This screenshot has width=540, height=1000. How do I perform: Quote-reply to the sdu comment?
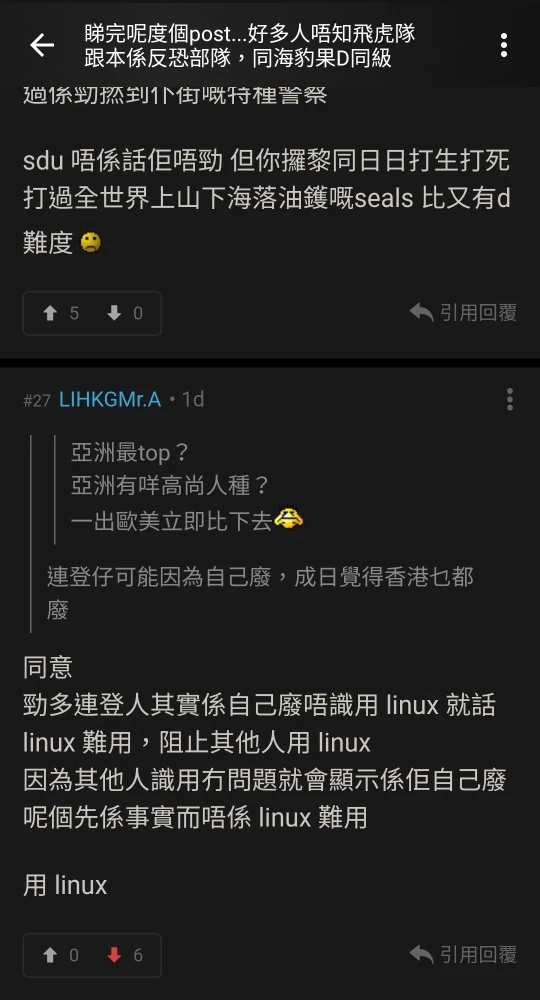pos(463,312)
